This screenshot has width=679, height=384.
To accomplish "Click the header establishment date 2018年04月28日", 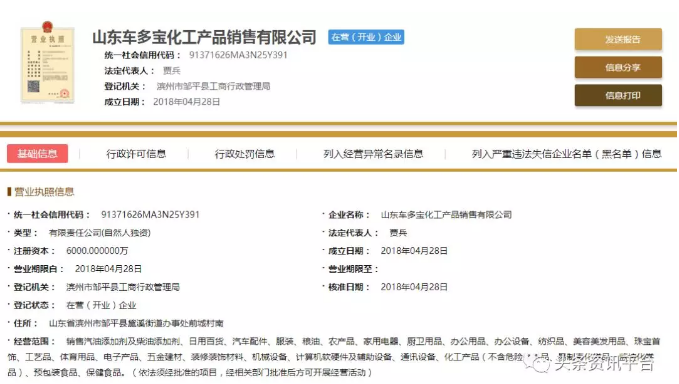I will click(187, 102).
